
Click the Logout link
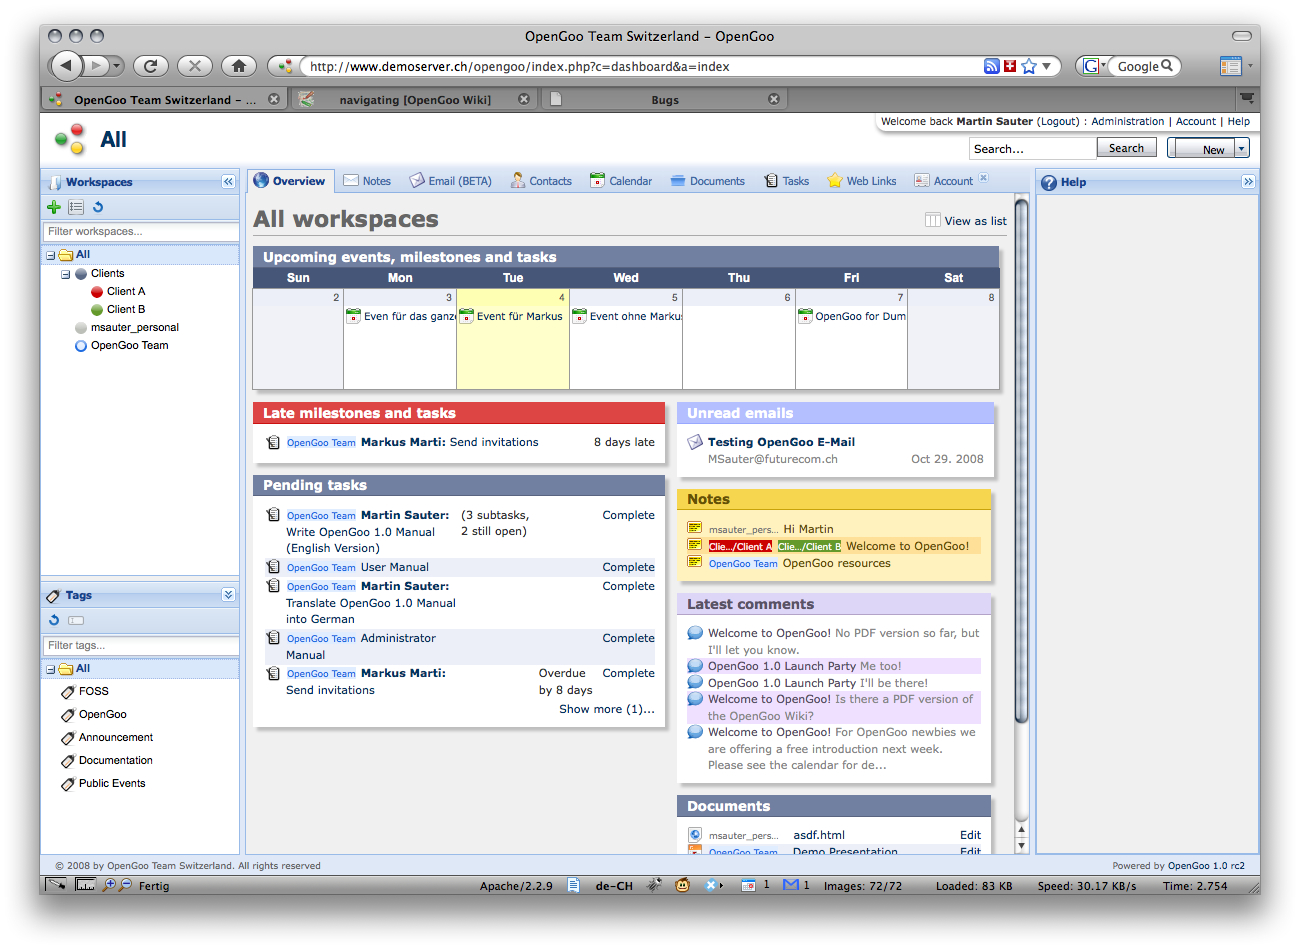coord(1058,121)
